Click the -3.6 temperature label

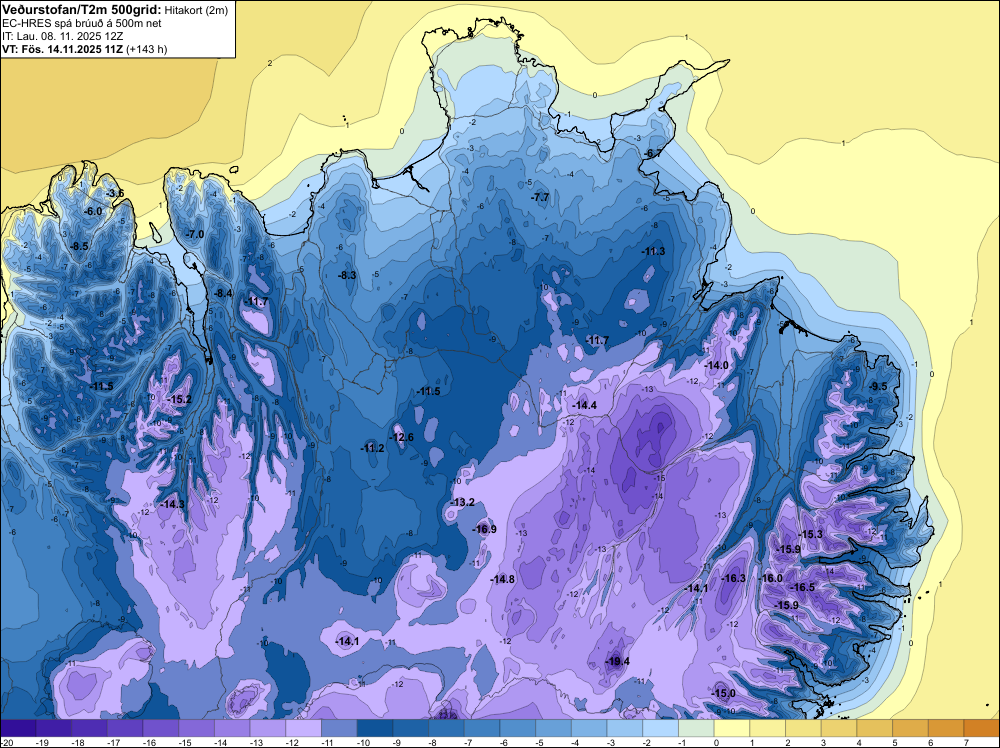115,193
